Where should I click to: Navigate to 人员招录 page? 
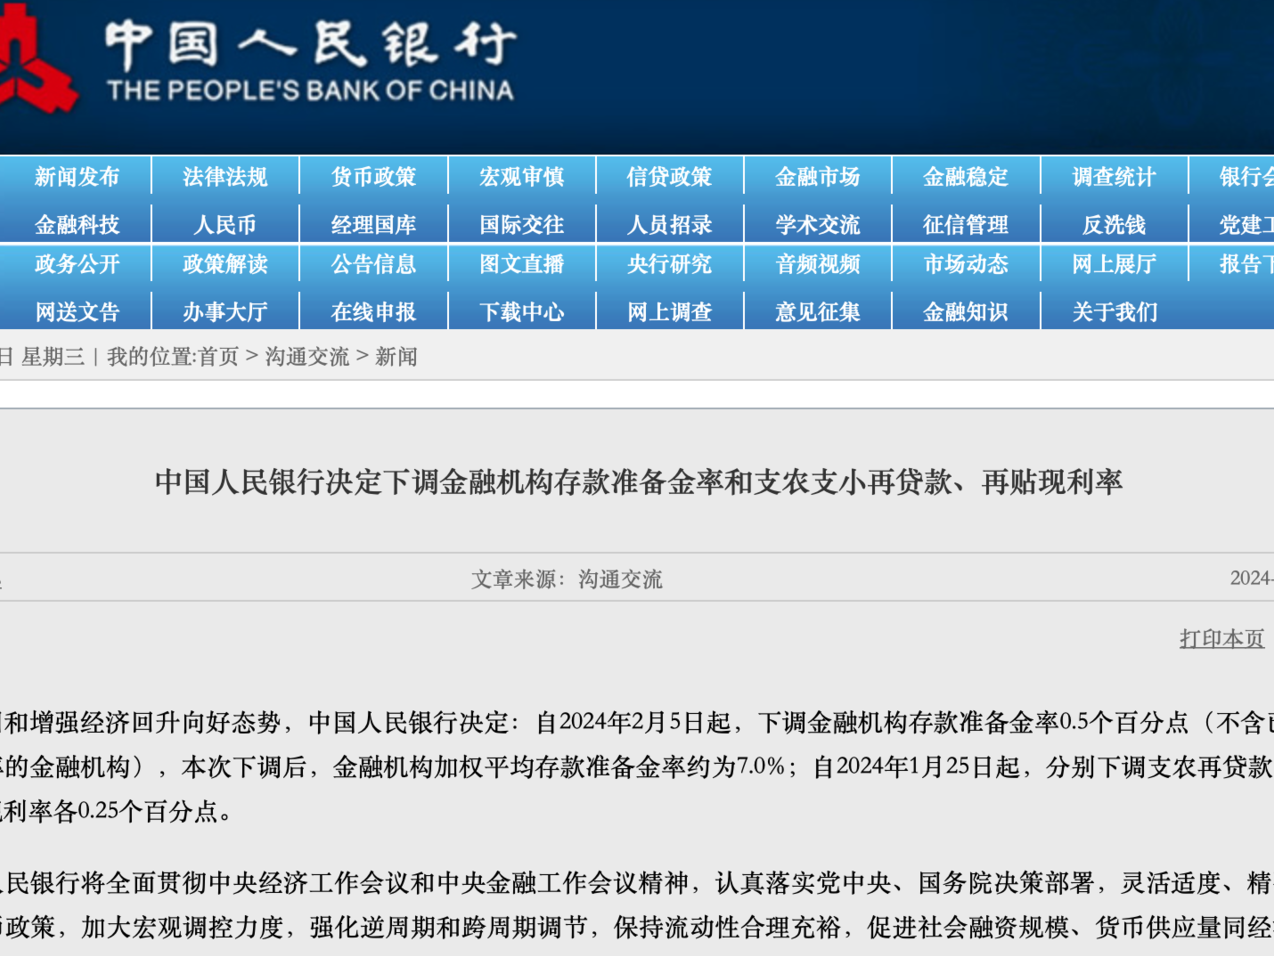tap(669, 225)
